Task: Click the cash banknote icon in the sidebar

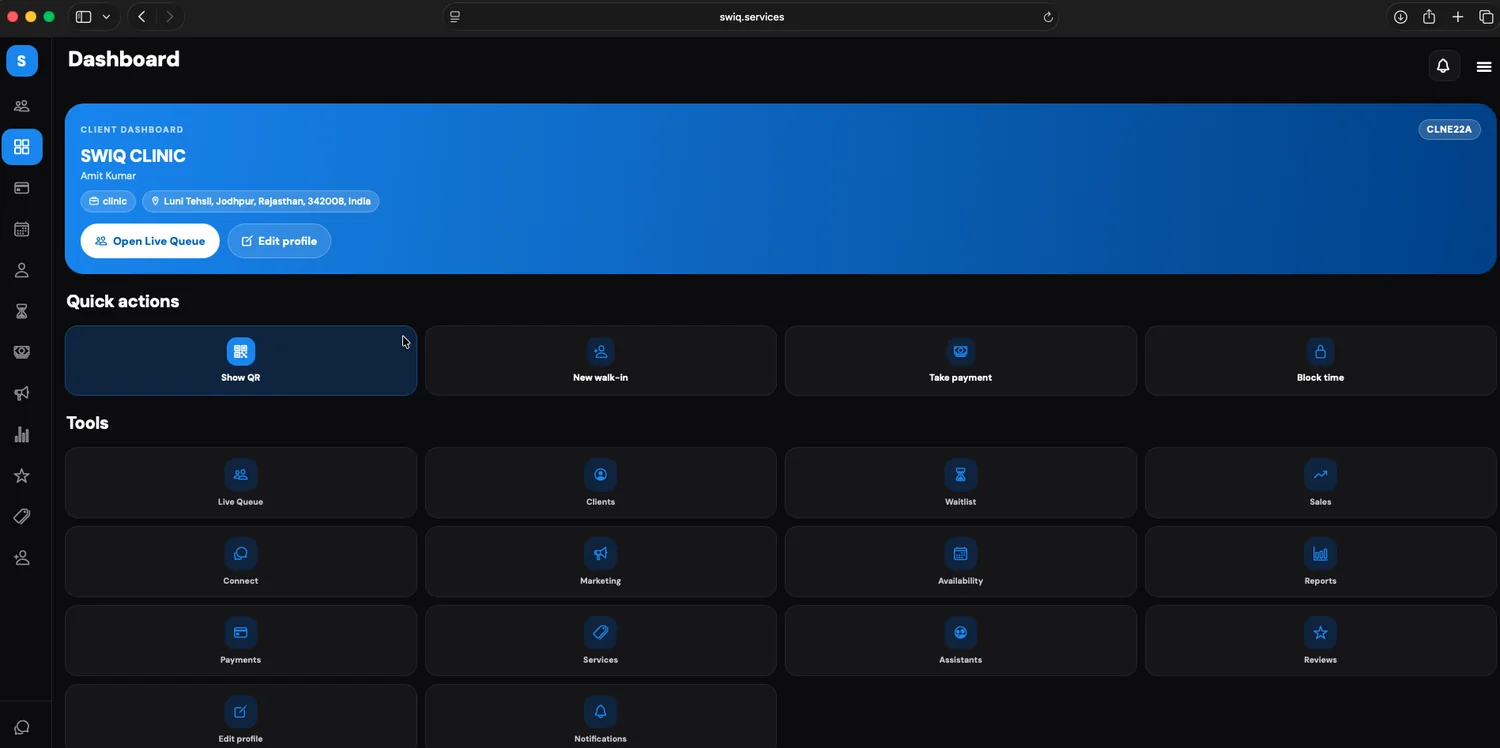Action: tap(22, 352)
